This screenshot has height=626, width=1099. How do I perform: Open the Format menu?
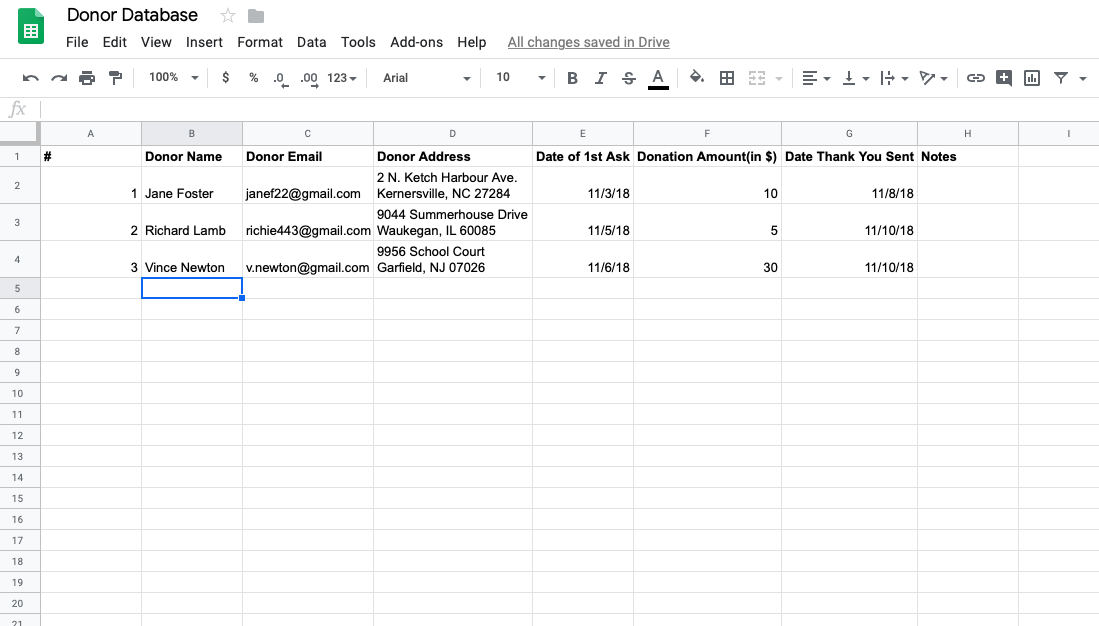(x=259, y=42)
